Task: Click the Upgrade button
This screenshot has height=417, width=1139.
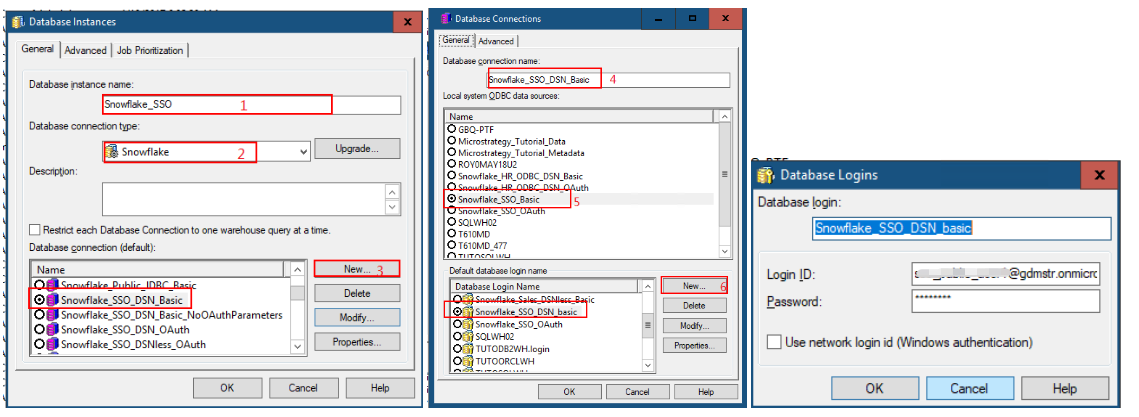Action: 357,148
